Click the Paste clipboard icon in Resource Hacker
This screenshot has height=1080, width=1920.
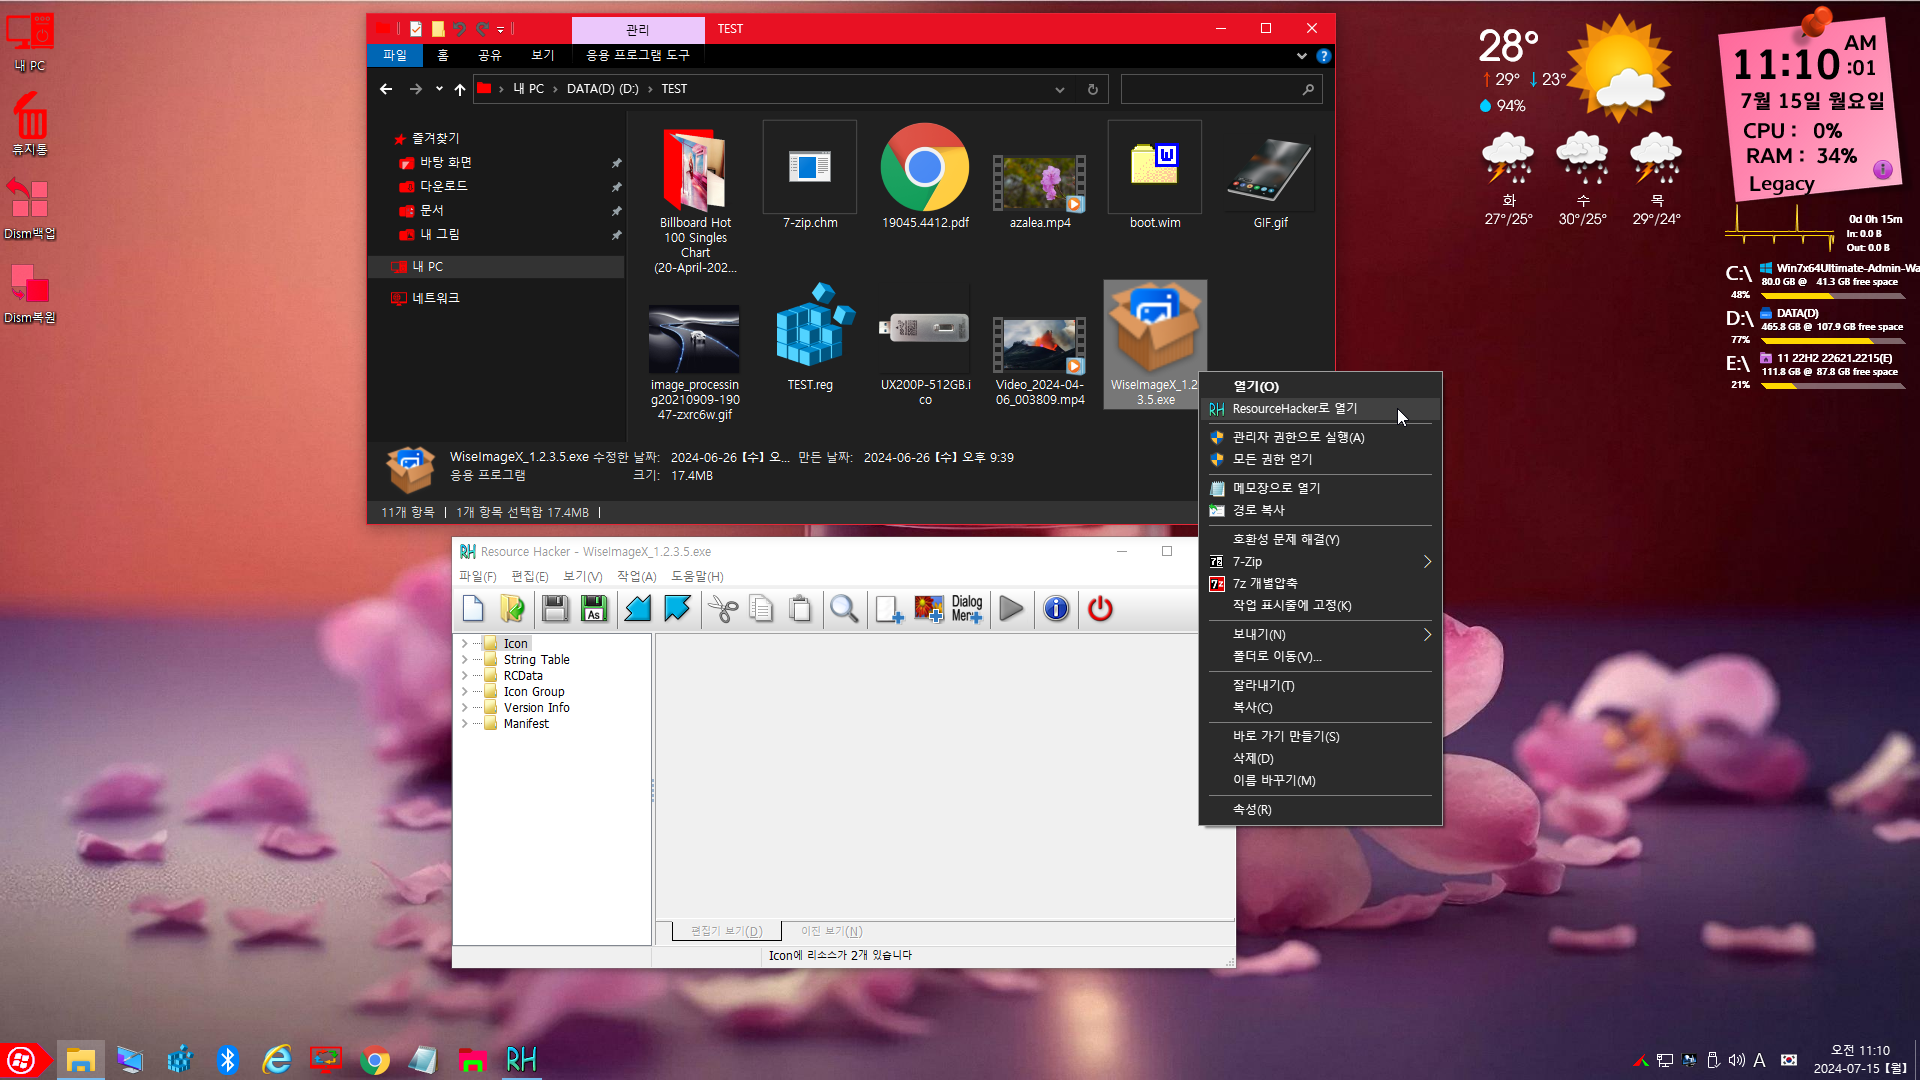coord(800,608)
